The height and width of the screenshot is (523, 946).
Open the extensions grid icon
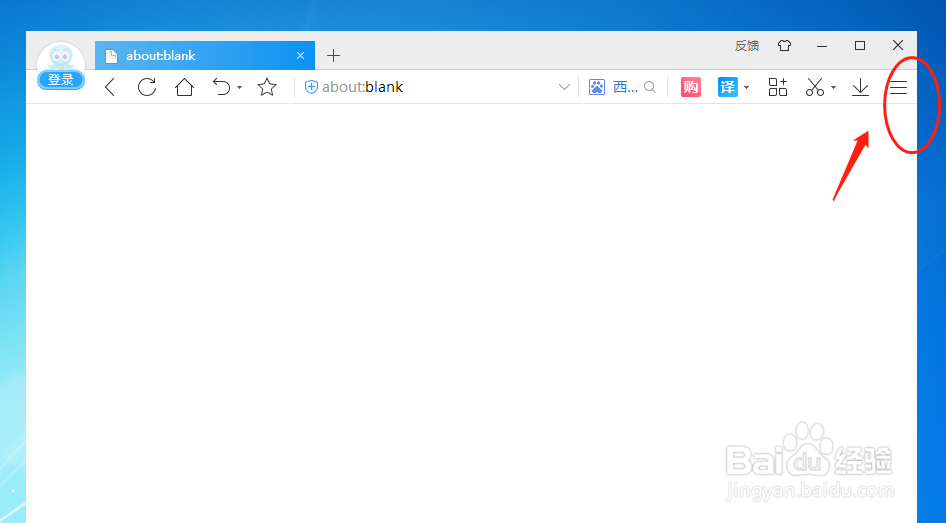(x=778, y=87)
